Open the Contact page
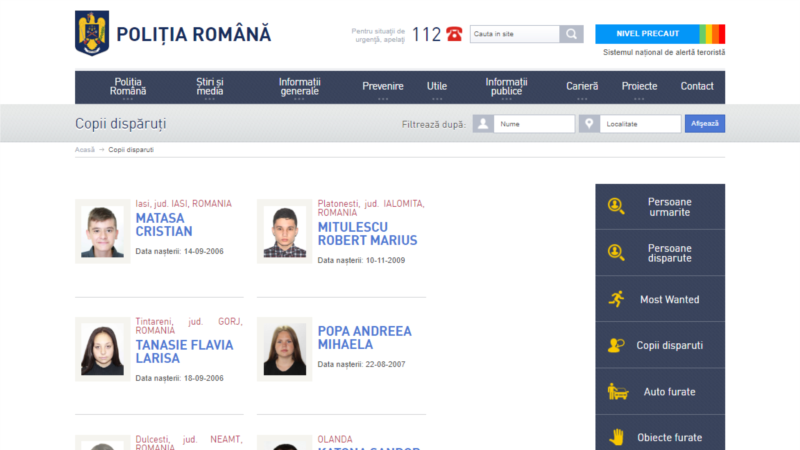 pos(697,87)
